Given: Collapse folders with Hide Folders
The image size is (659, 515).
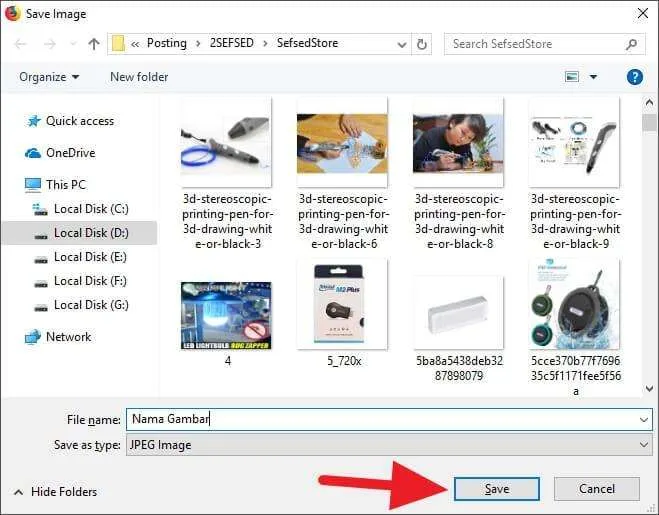Looking at the screenshot, I should coord(55,492).
